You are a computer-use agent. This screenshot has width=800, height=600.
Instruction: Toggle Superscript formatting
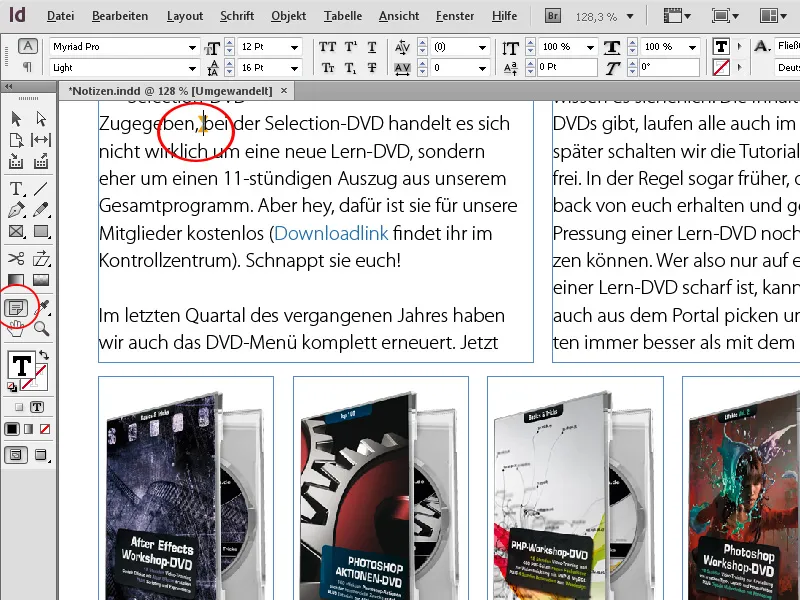[351, 47]
